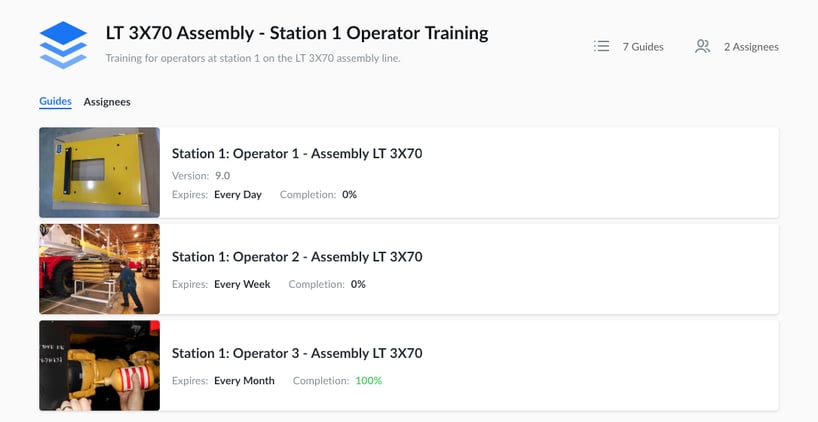Click the 'Every Week' expiry value
The width and height of the screenshot is (818, 422).
click(242, 285)
